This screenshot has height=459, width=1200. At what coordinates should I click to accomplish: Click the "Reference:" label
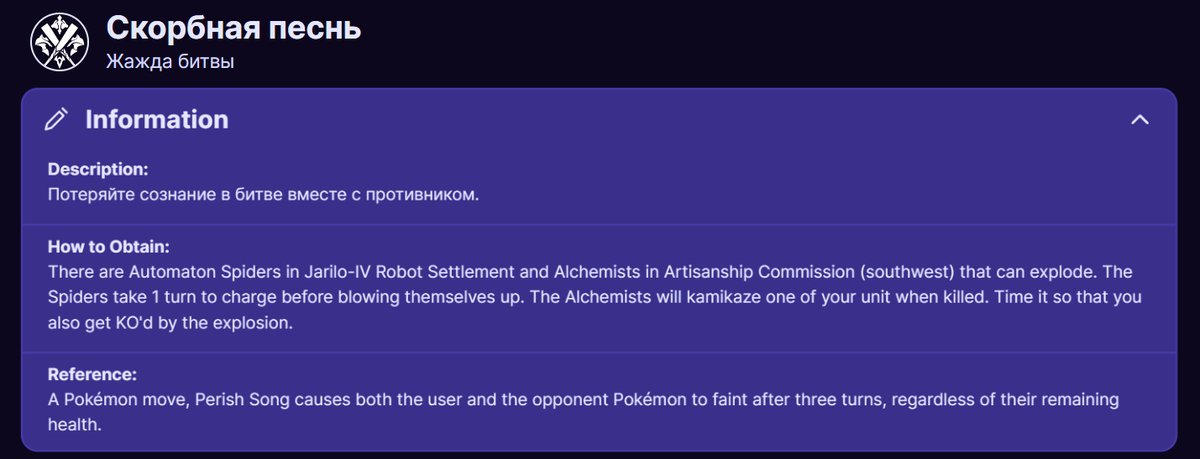pyautogui.click(x=92, y=375)
